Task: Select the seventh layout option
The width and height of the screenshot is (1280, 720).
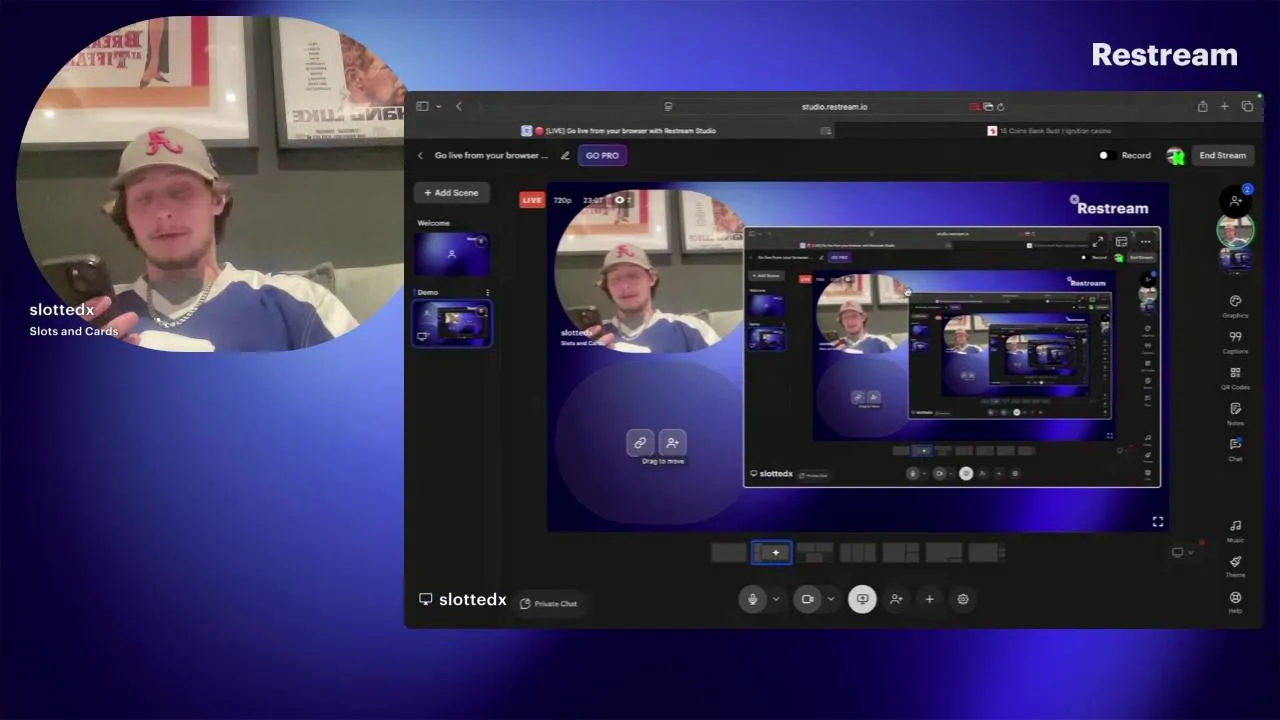Action: (x=987, y=552)
